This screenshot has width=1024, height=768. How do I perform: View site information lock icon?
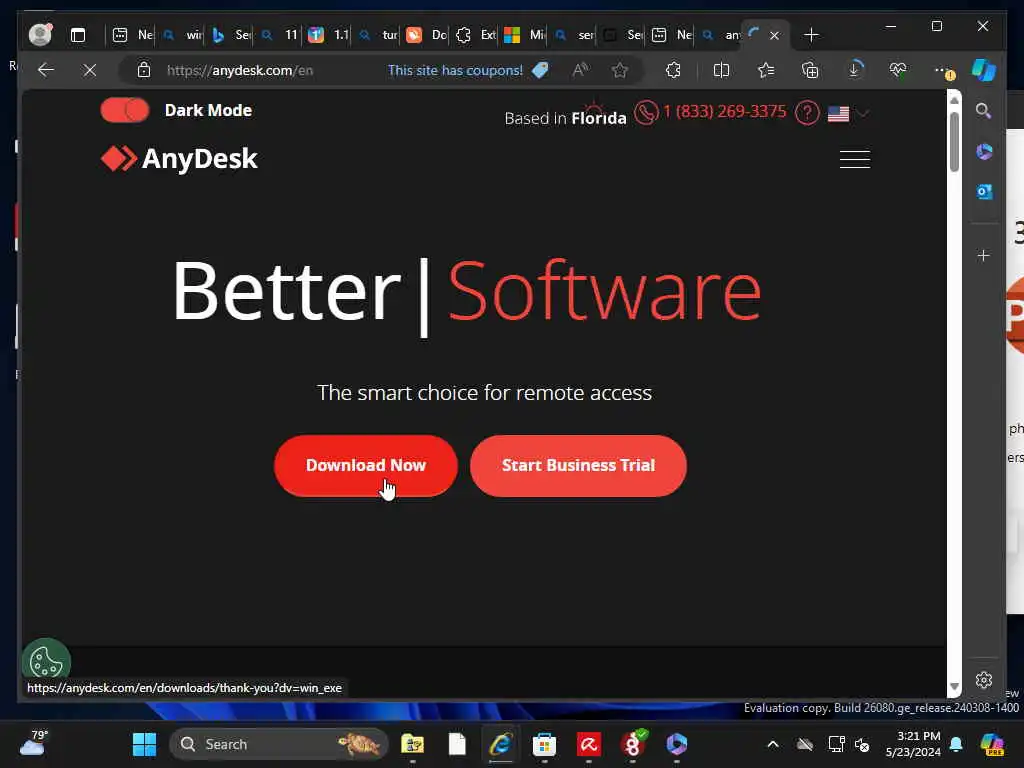144,70
